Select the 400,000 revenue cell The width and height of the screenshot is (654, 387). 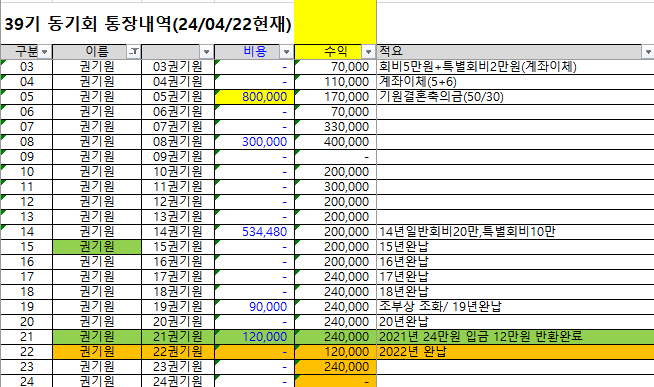[335, 142]
